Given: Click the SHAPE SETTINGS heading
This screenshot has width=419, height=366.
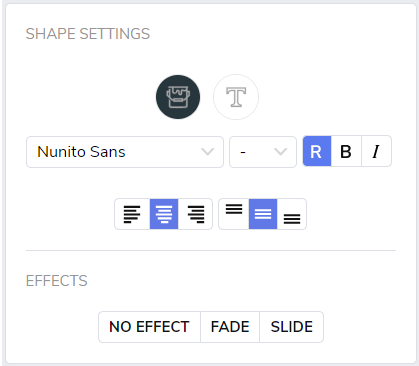Looking at the screenshot, I should (x=88, y=34).
